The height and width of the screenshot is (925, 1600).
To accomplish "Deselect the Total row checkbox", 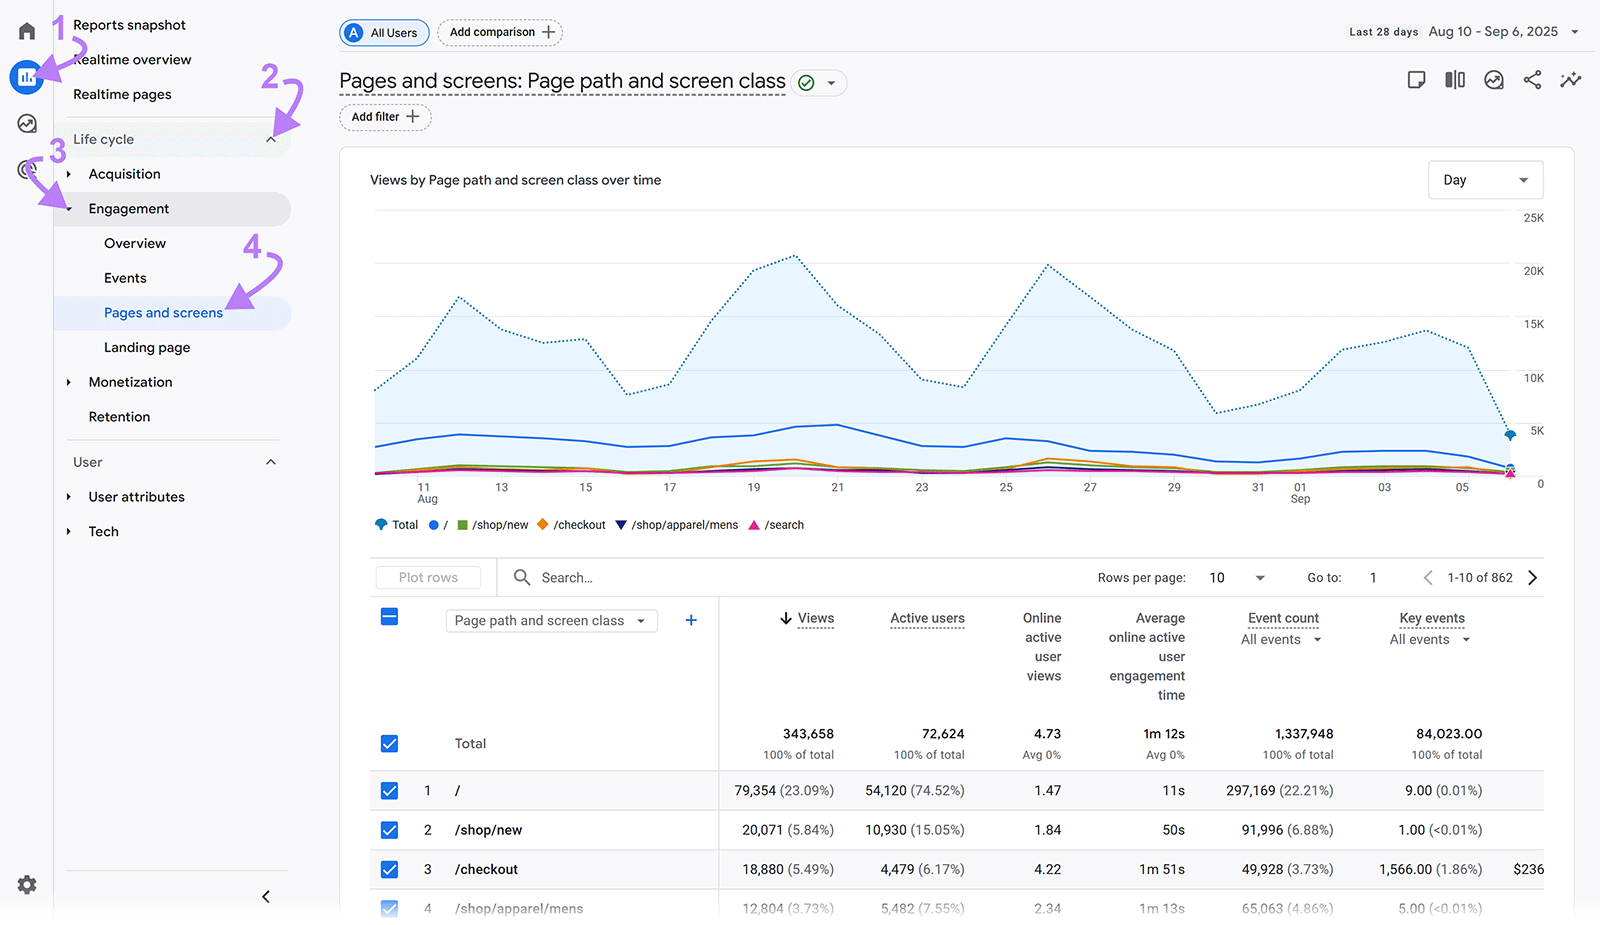I will tap(389, 743).
